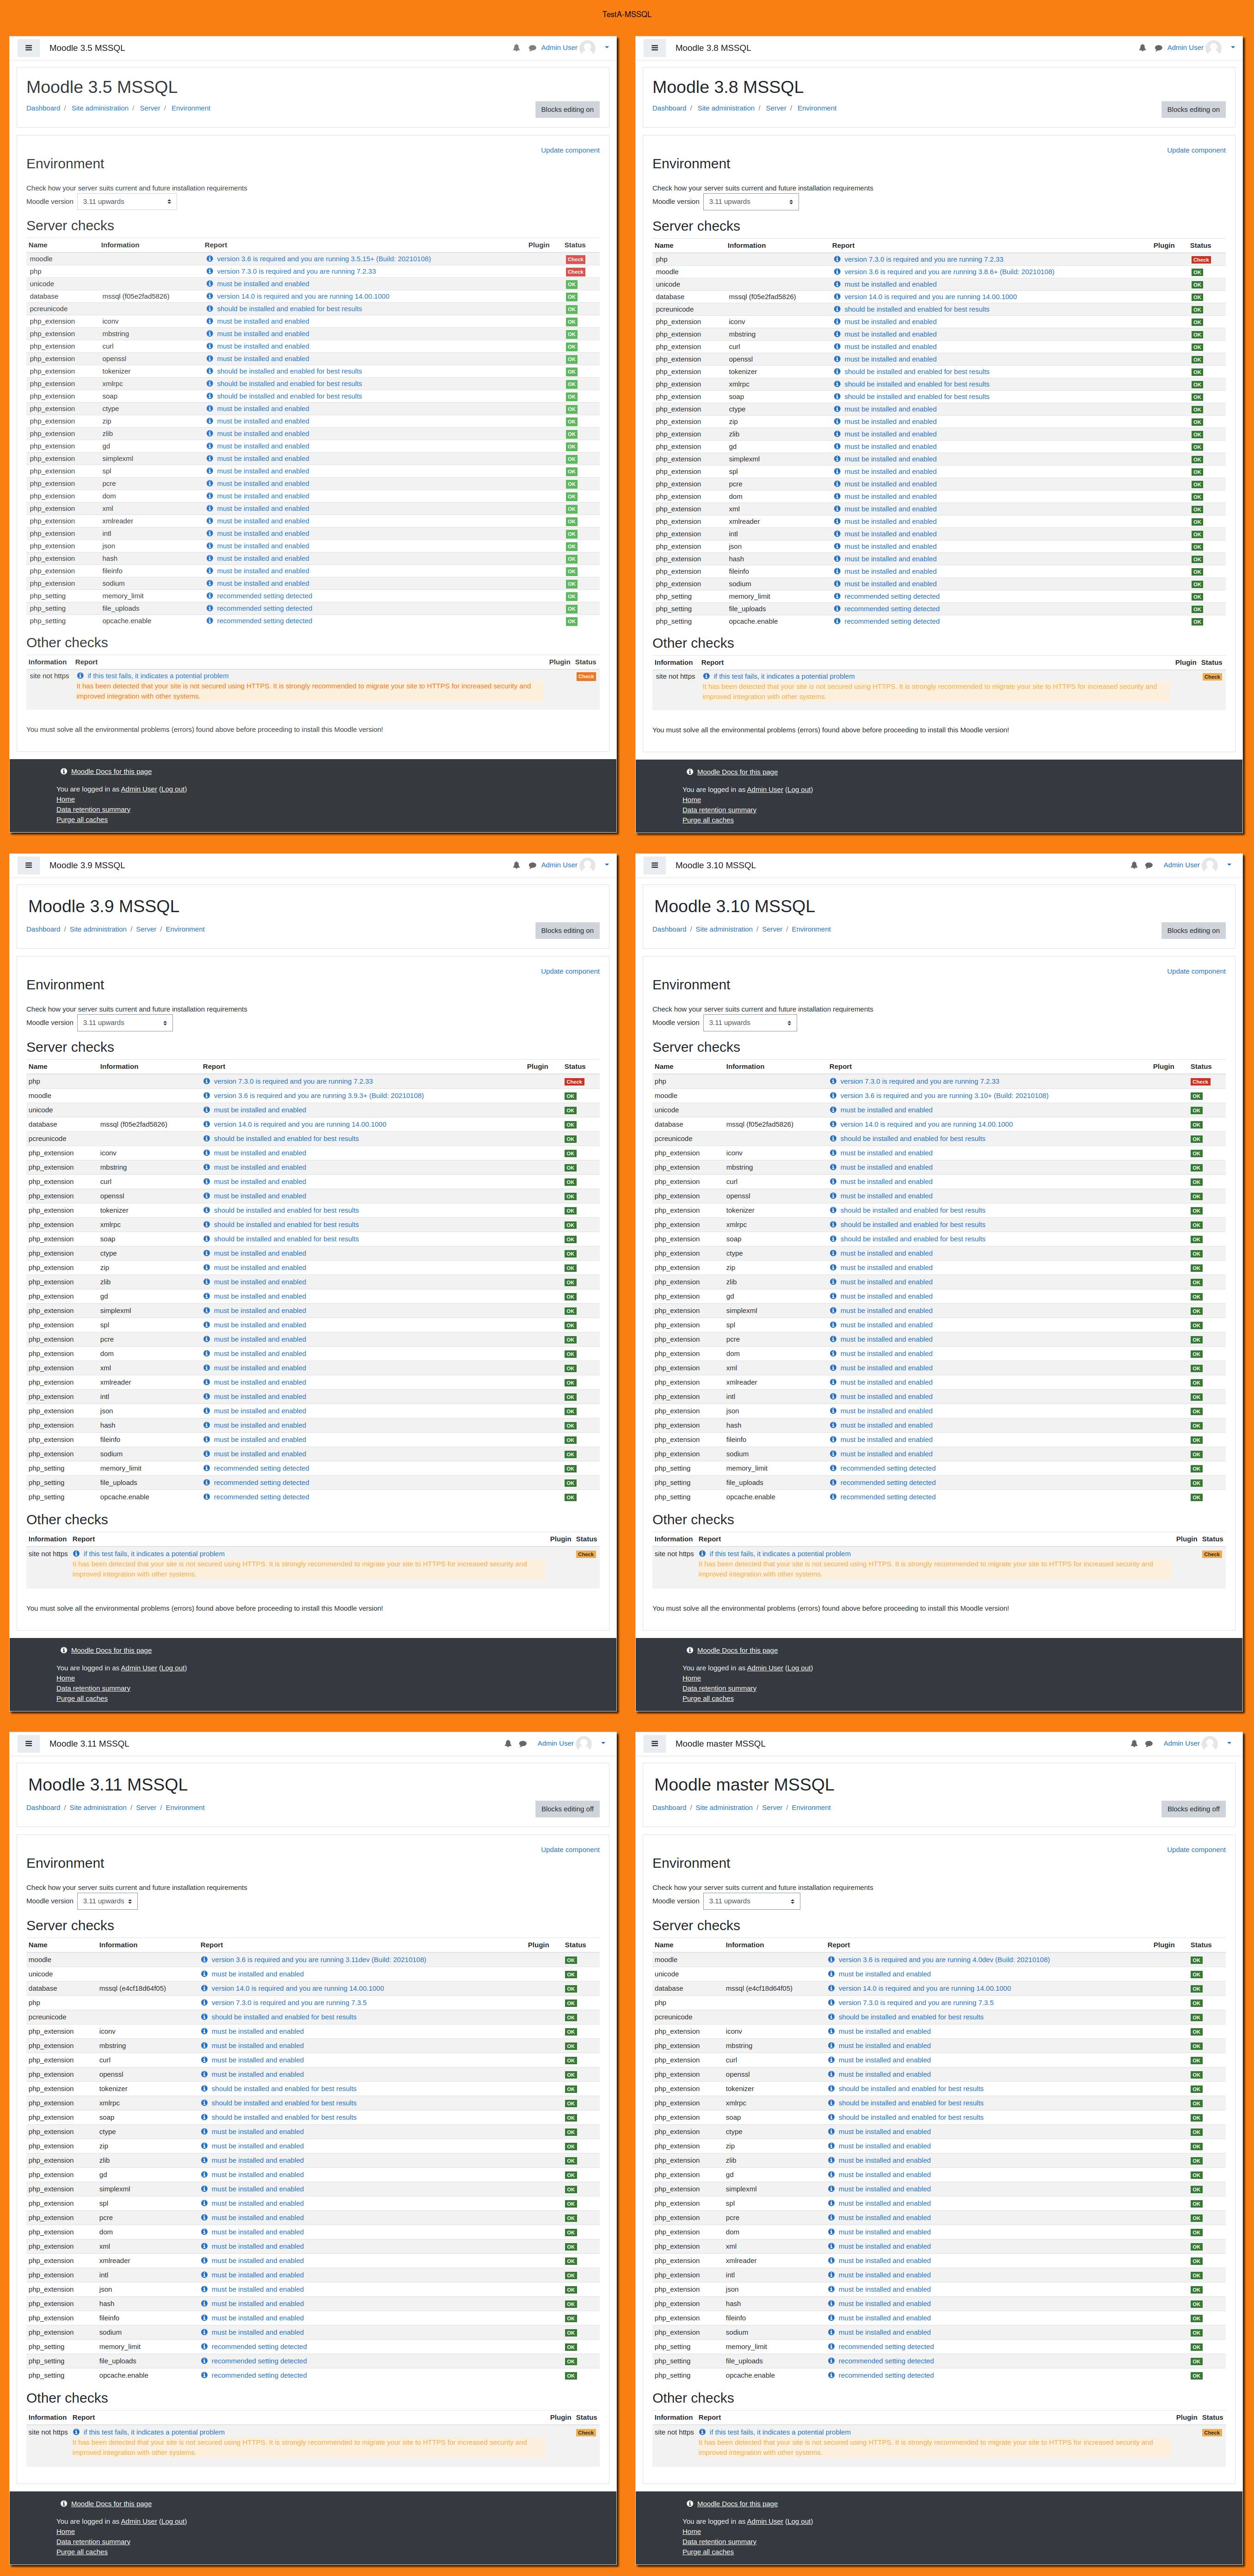The image size is (1254, 2576).
Task: Click Log out link in 3.9 footer
Action: point(173,1668)
